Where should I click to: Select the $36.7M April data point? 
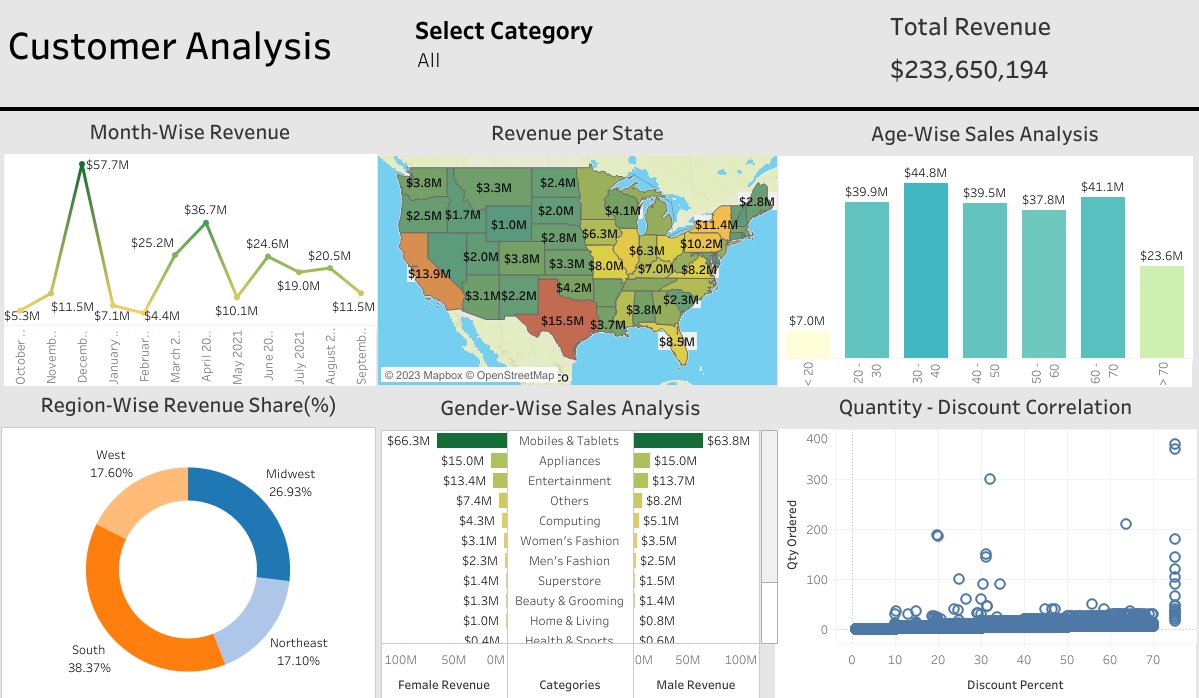coord(206,223)
